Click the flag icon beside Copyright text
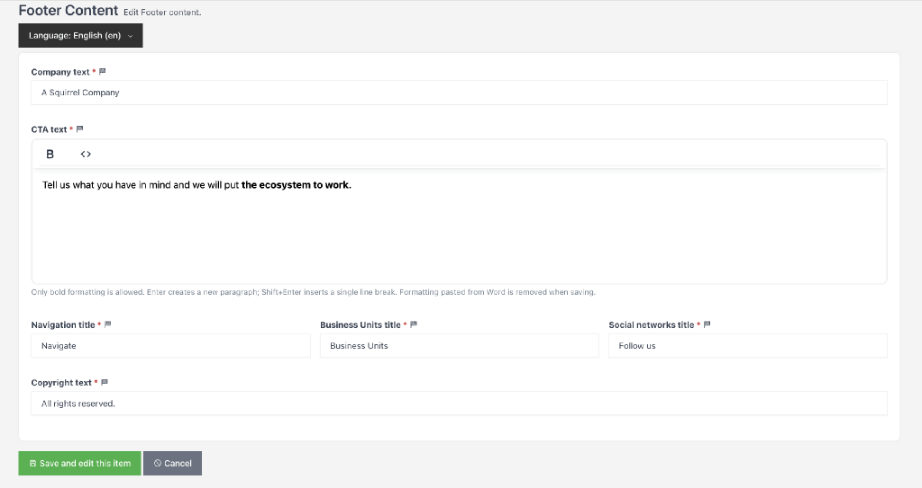This screenshot has width=922, height=488. [x=105, y=382]
